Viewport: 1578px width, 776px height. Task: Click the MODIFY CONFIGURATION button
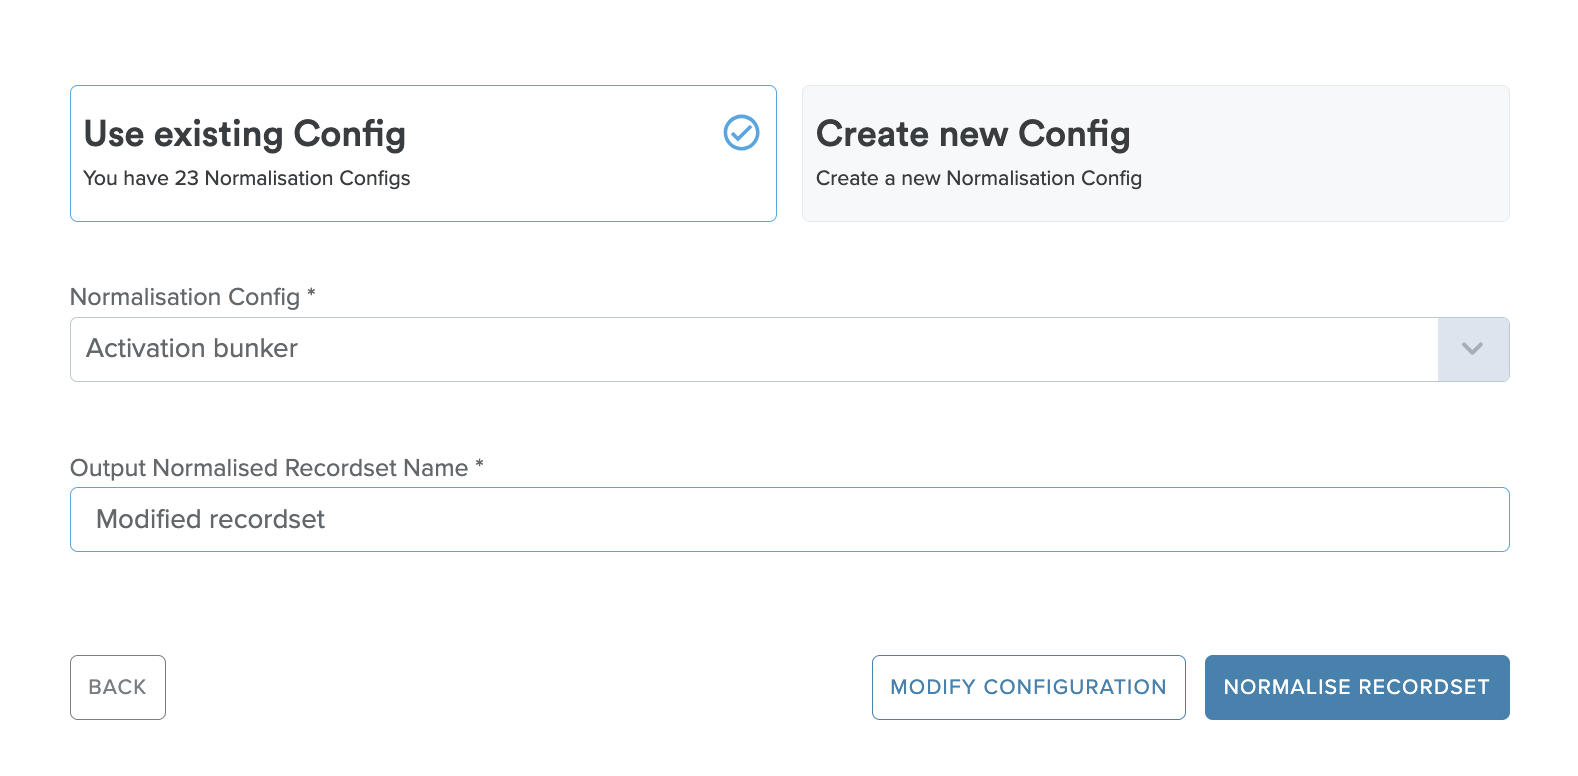(x=1028, y=687)
